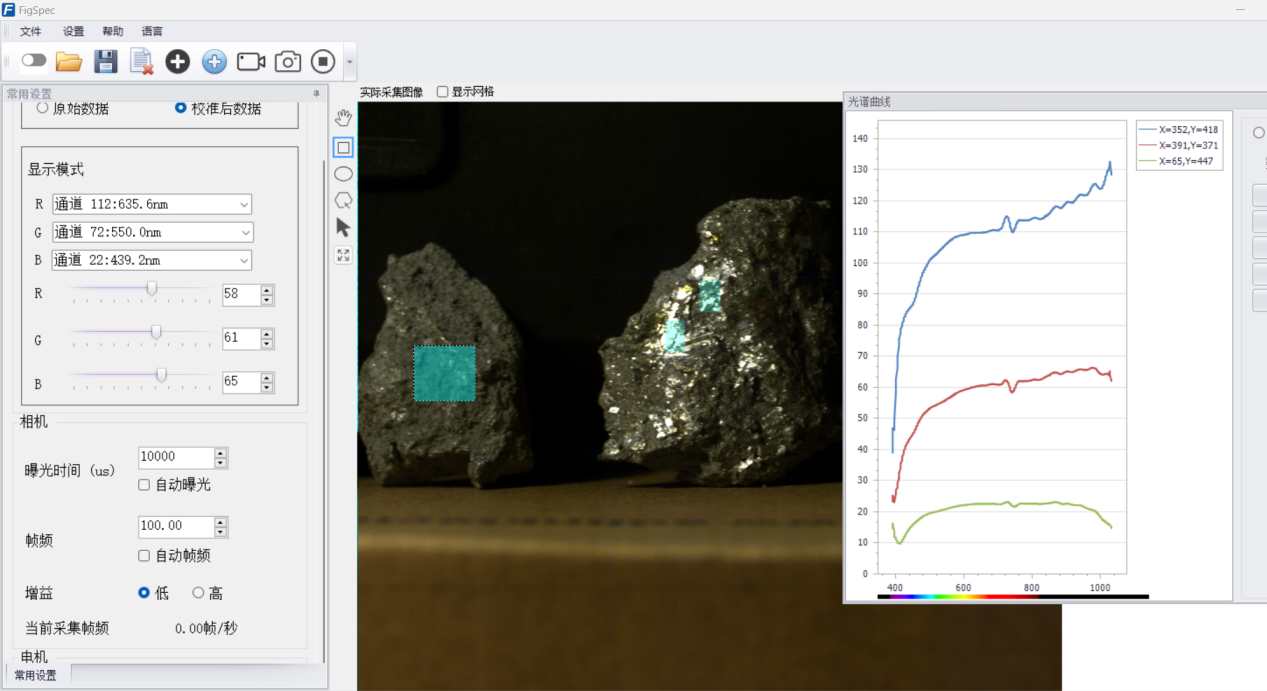Image resolution: width=1267 pixels, height=691 pixels.
Task: Click the open folder icon
Action: 69,62
